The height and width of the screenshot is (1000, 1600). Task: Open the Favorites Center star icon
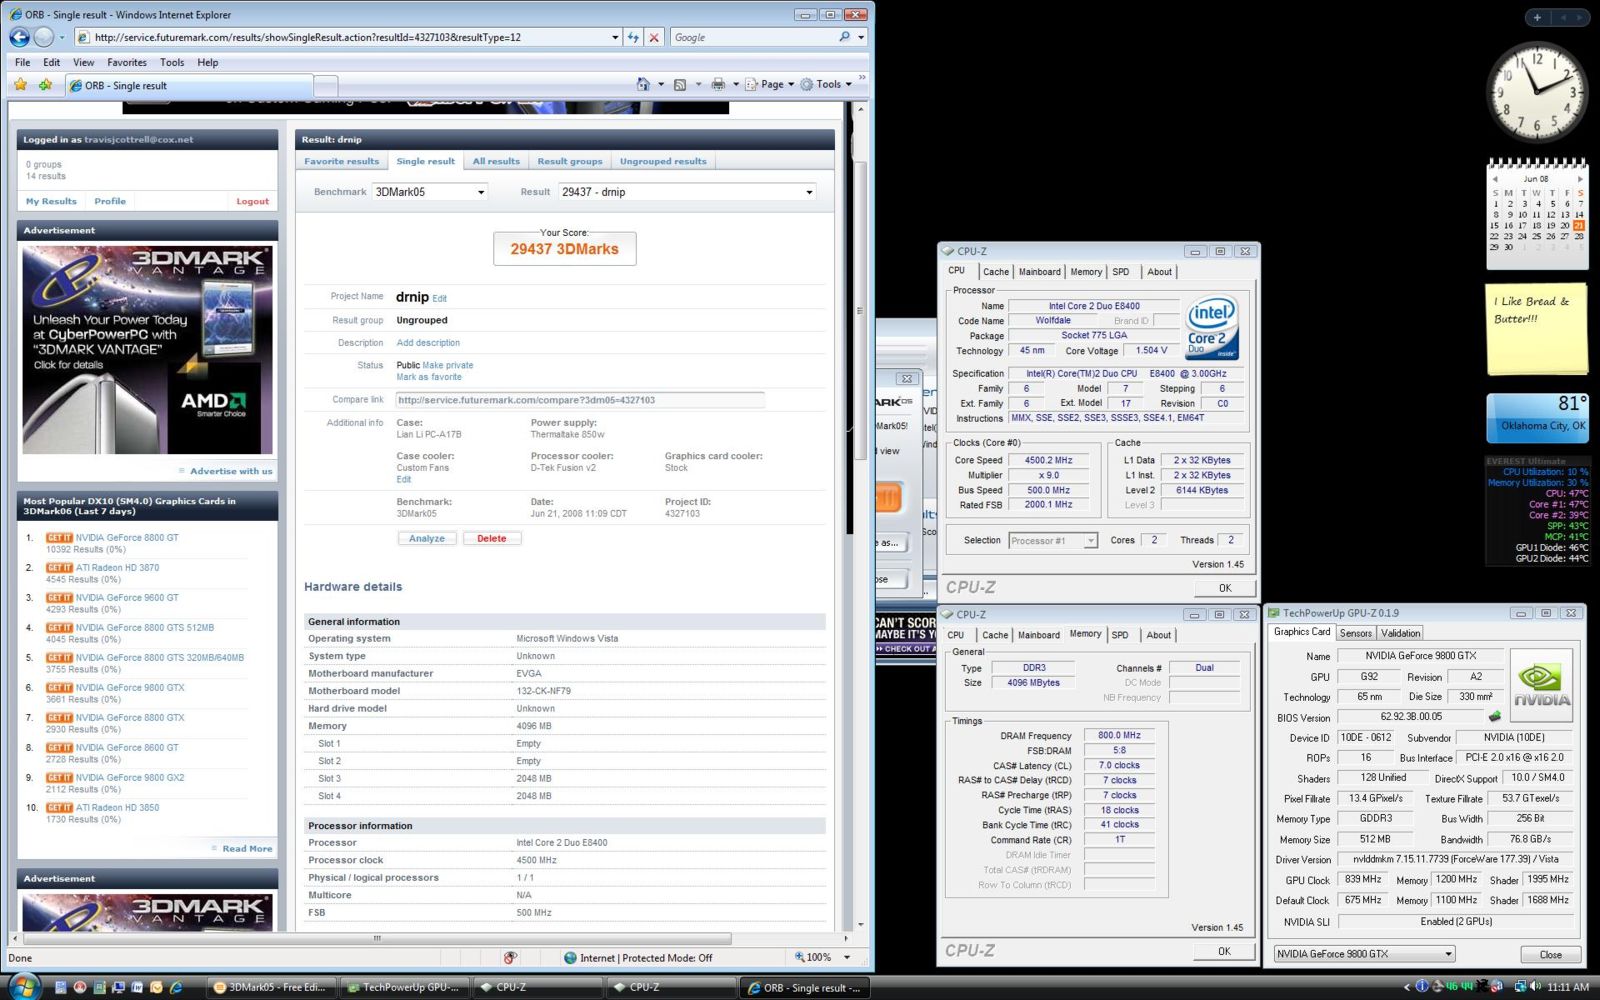click(20, 85)
